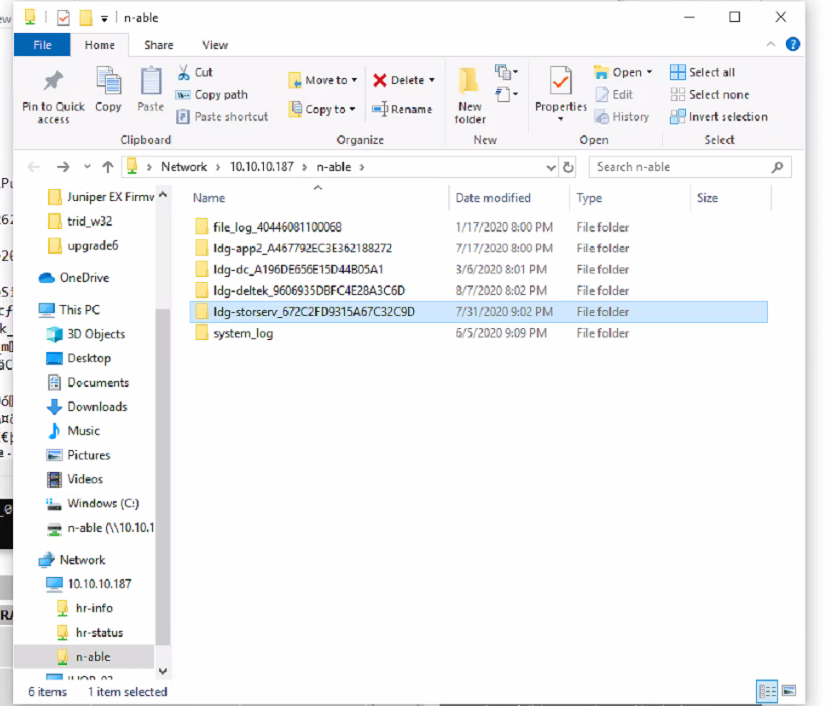Click the Open button in ribbon
The width and height of the screenshot is (829, 706).
(623, 72)
